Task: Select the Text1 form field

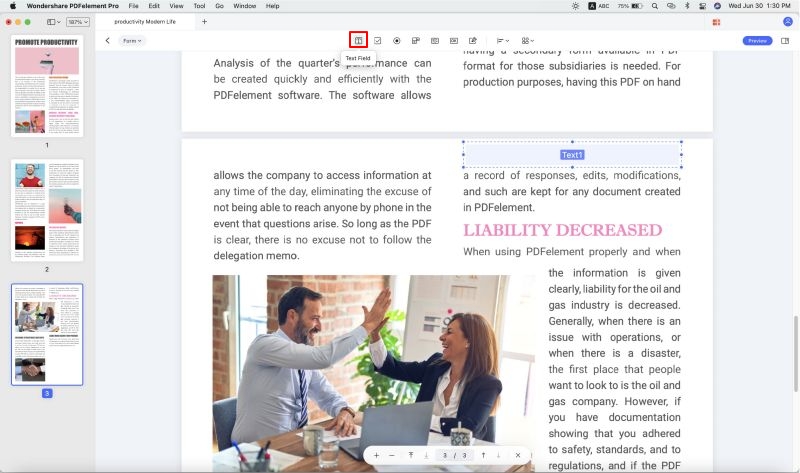Action: pos(572,155)
